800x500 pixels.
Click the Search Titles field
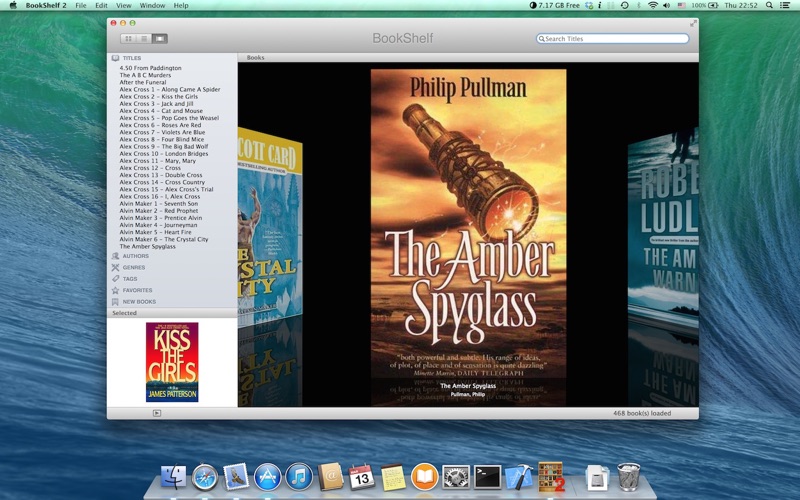click(x=612, y=38)
